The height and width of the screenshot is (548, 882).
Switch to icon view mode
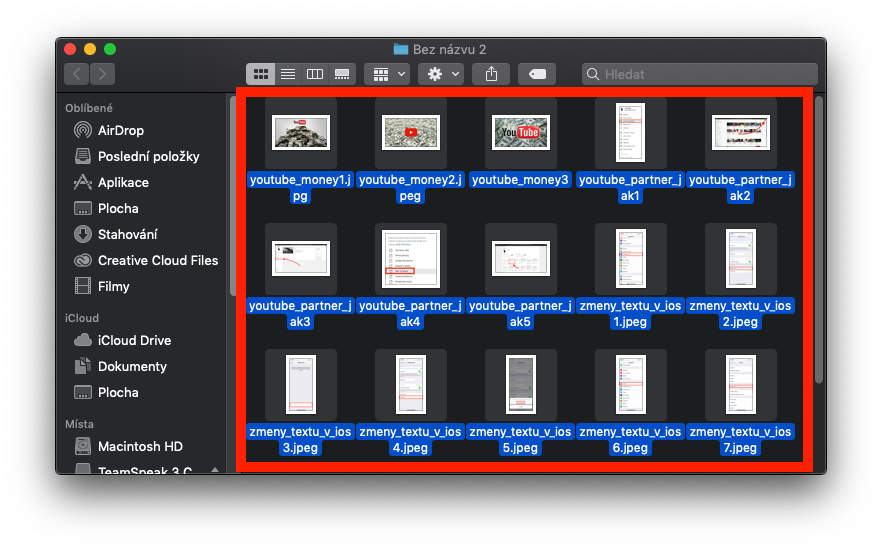tap(260, 74)
